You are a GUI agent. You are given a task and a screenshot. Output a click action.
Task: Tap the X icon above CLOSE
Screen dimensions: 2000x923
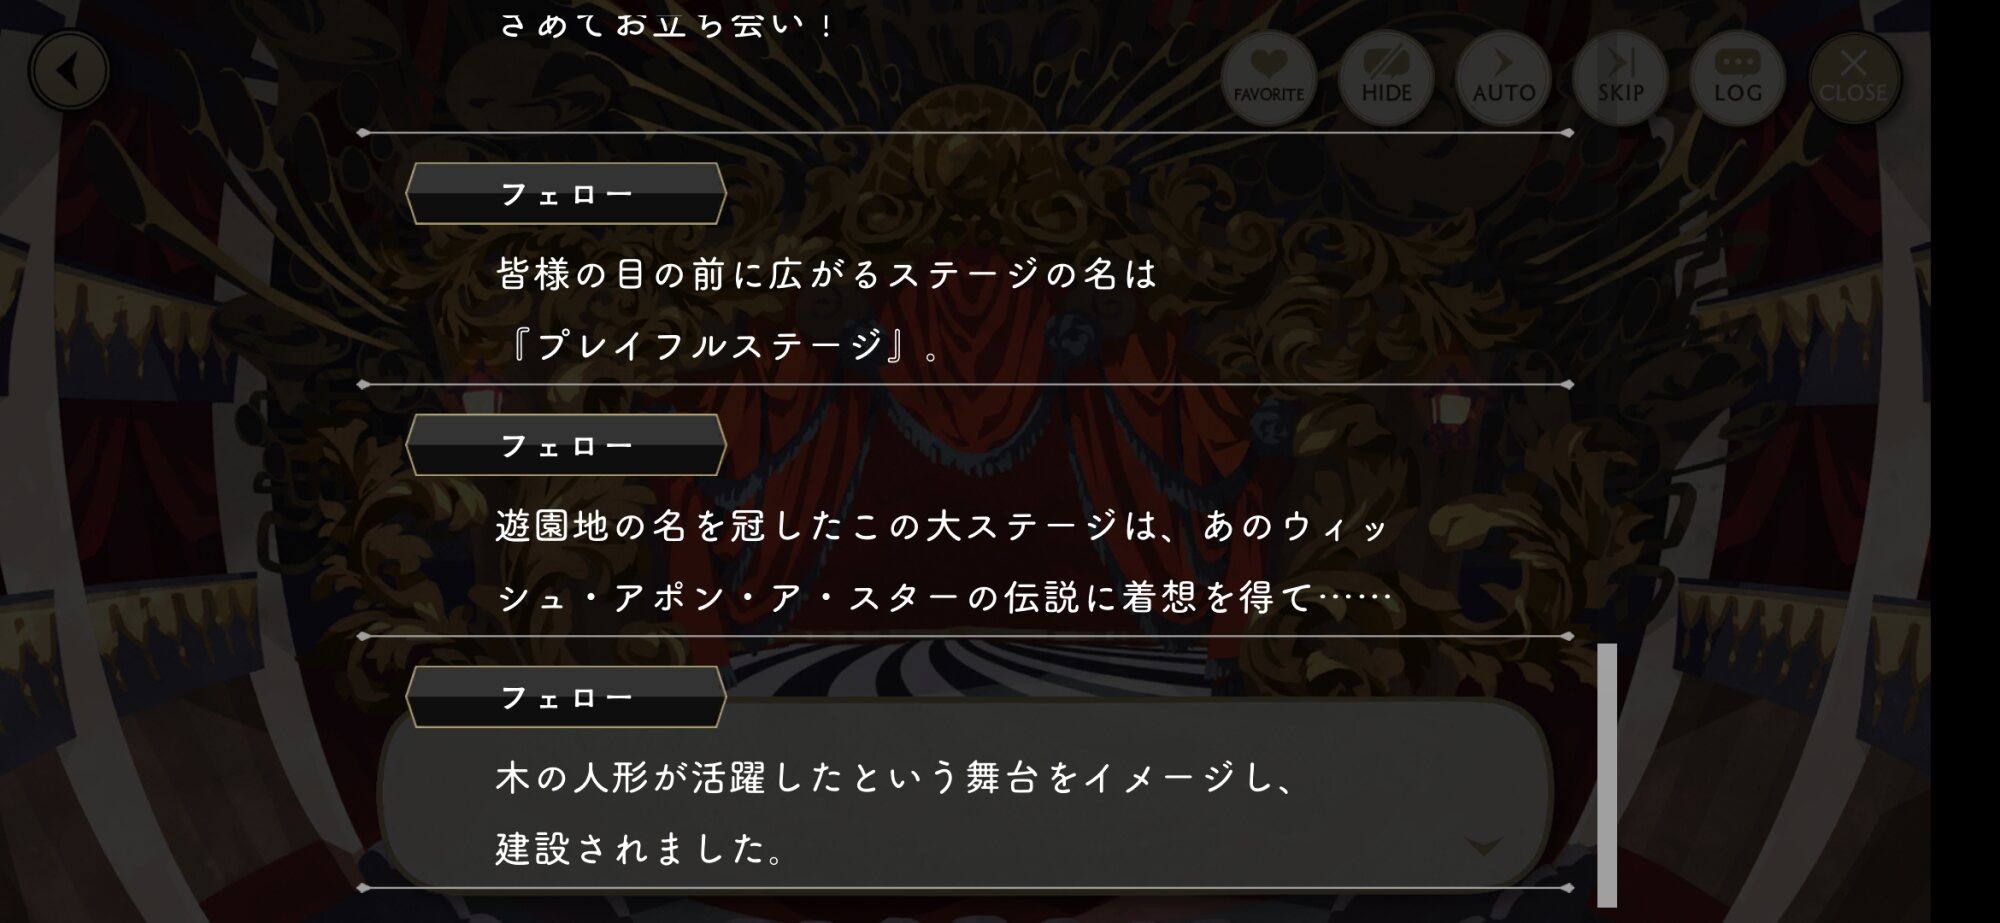click(x=1853, y=62)
